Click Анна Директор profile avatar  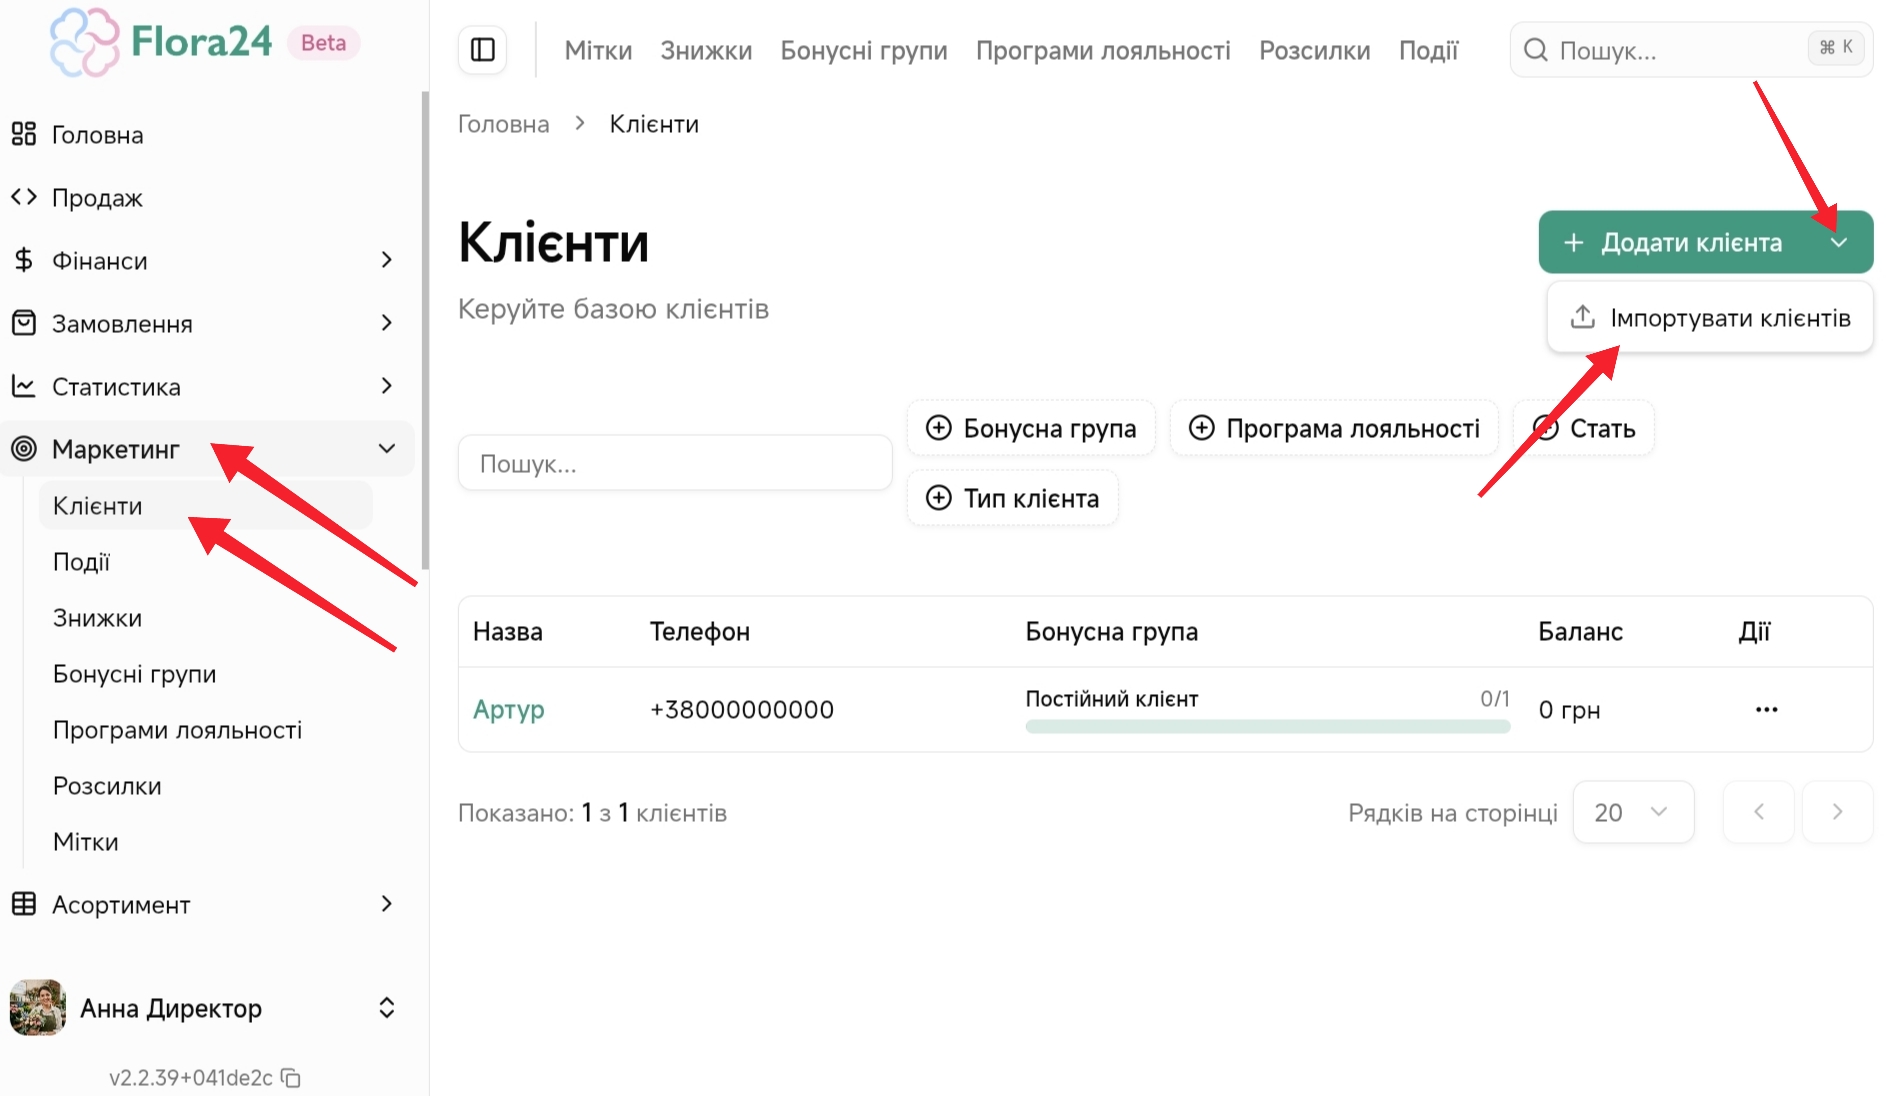[x=38, y=1008]
